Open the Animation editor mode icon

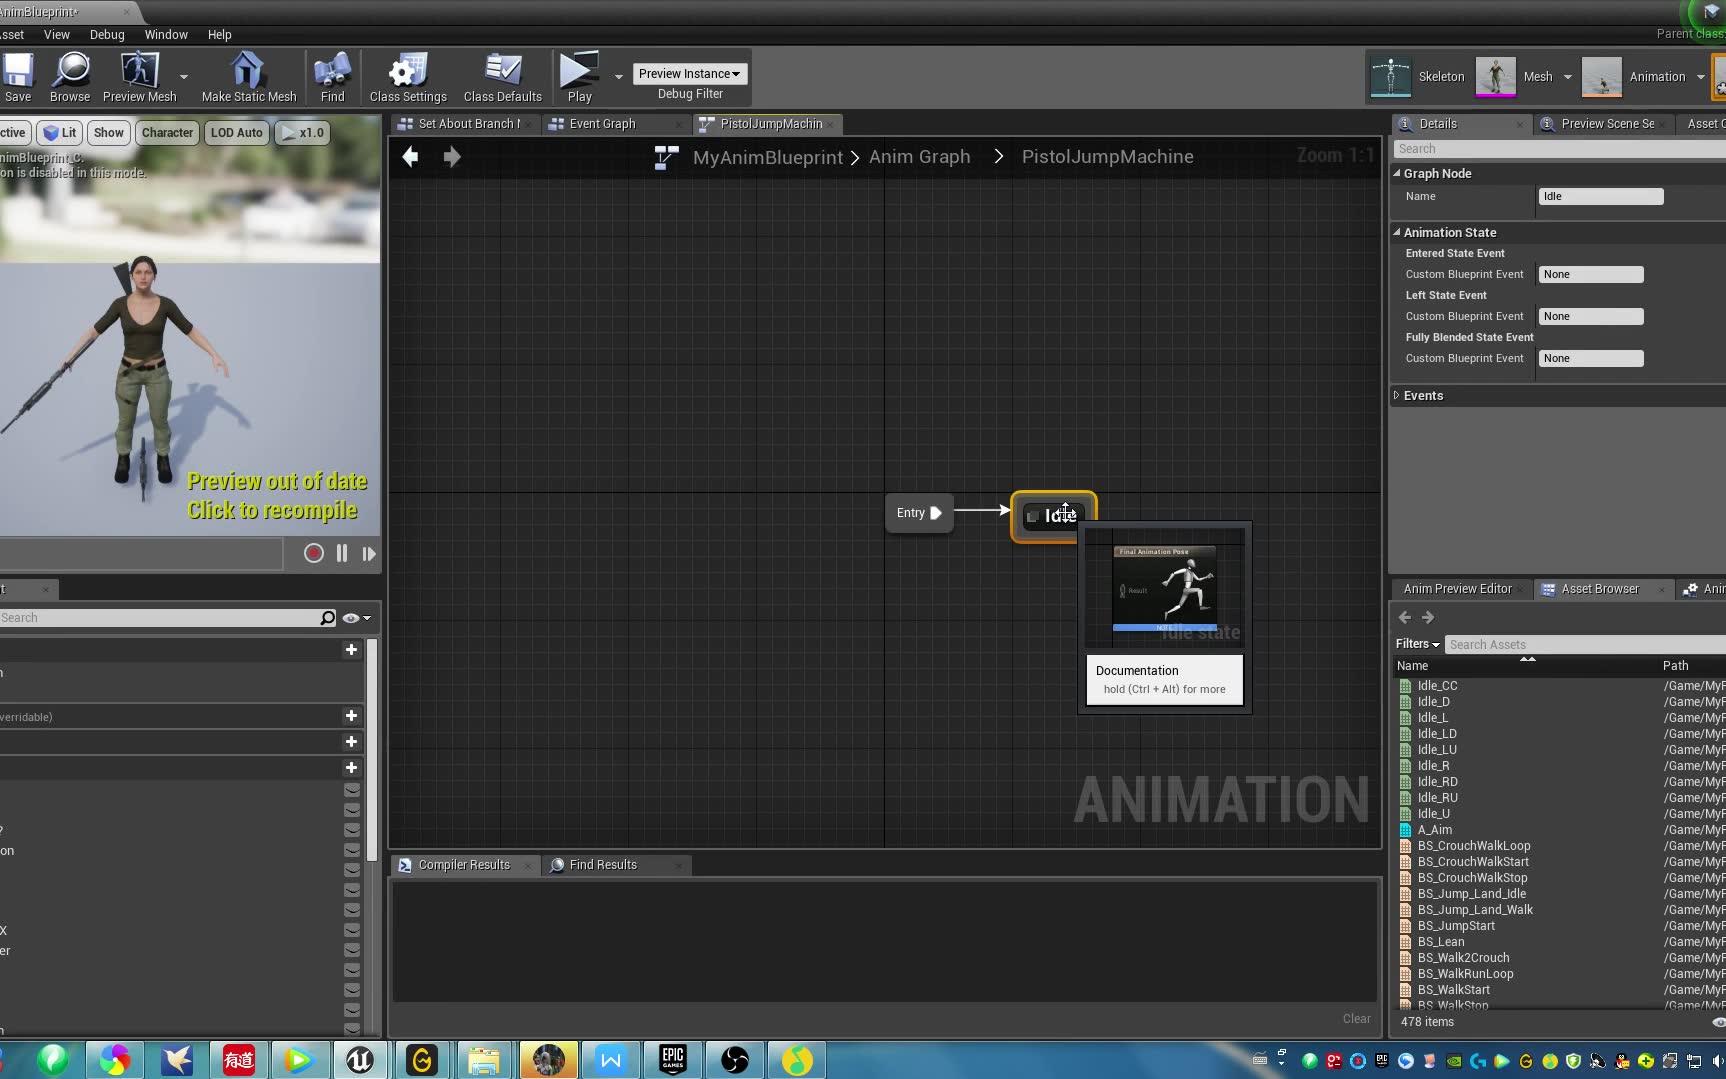(1602, 76)
